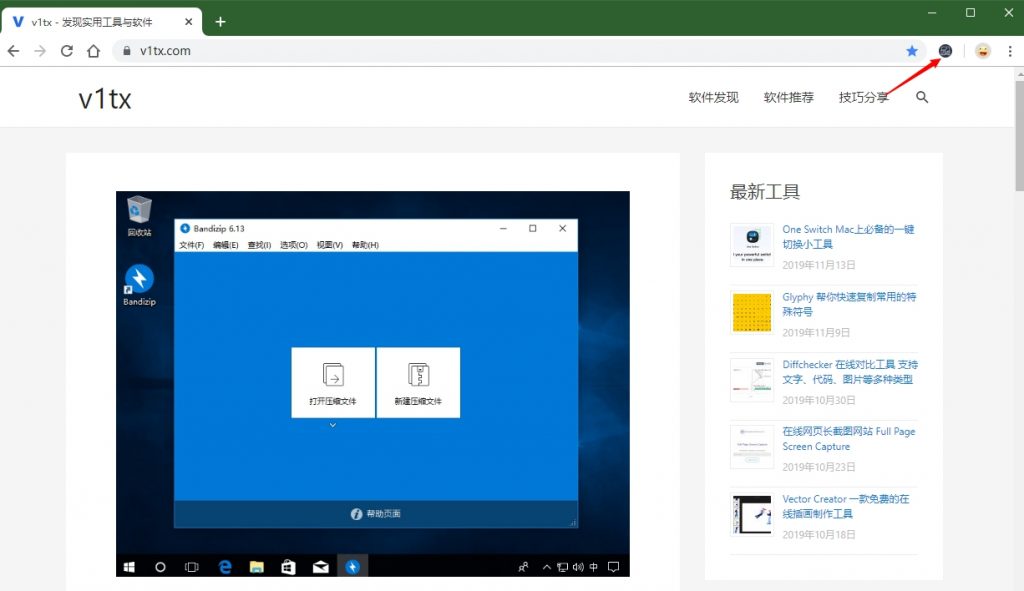Open the profile avatar menu
Viewport: 1024px width, 591px height.
tap(982, 51)
